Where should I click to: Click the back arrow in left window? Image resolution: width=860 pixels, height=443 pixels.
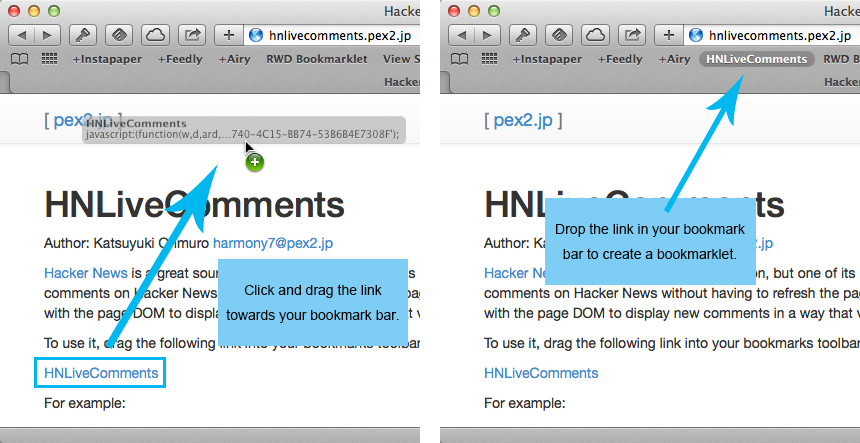click(x=22, y=35)
